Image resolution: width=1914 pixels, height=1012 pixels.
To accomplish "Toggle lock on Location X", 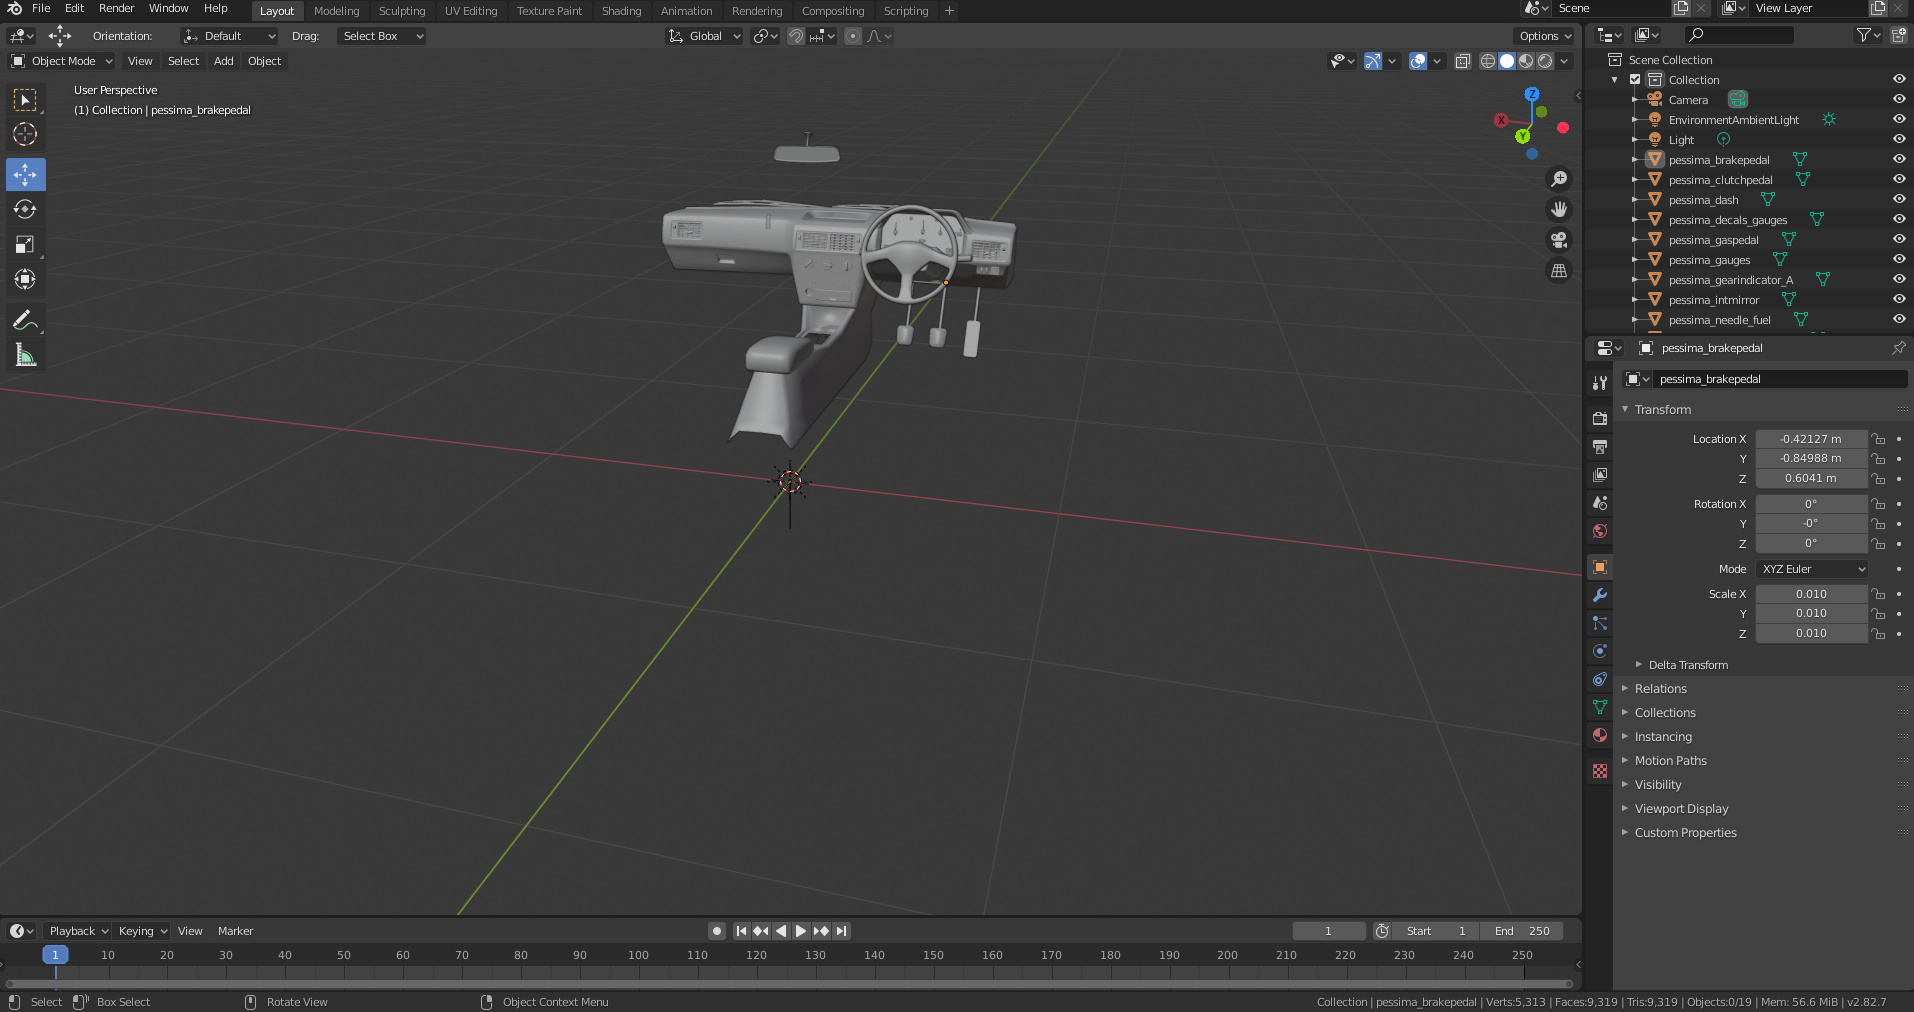I will tap(1878, 439).
